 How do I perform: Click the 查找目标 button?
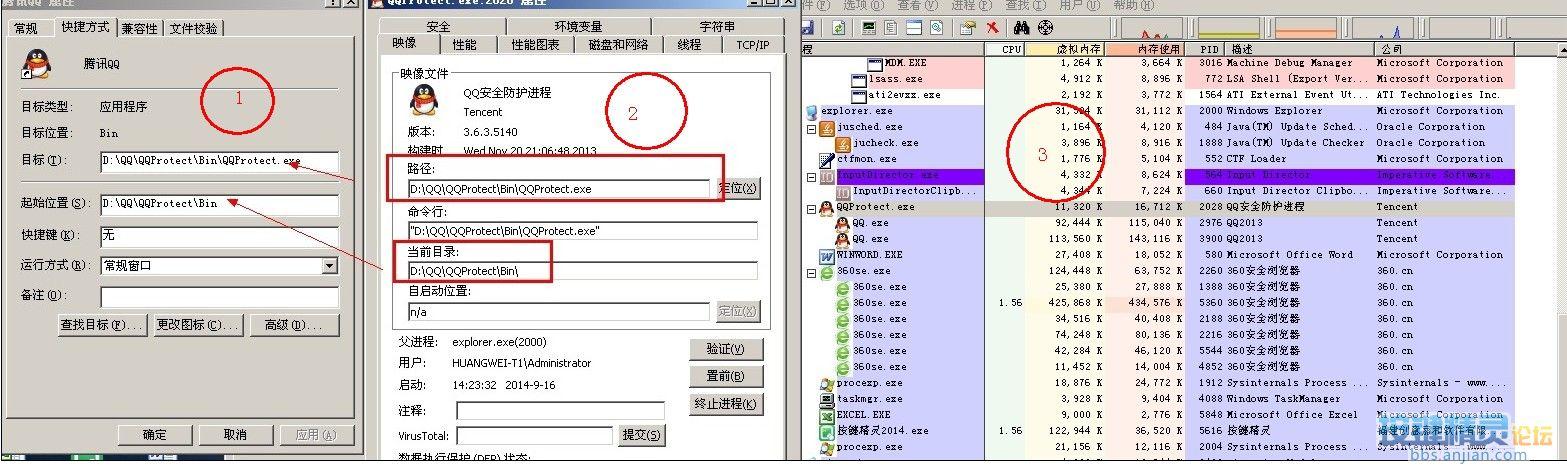(102, 325)
